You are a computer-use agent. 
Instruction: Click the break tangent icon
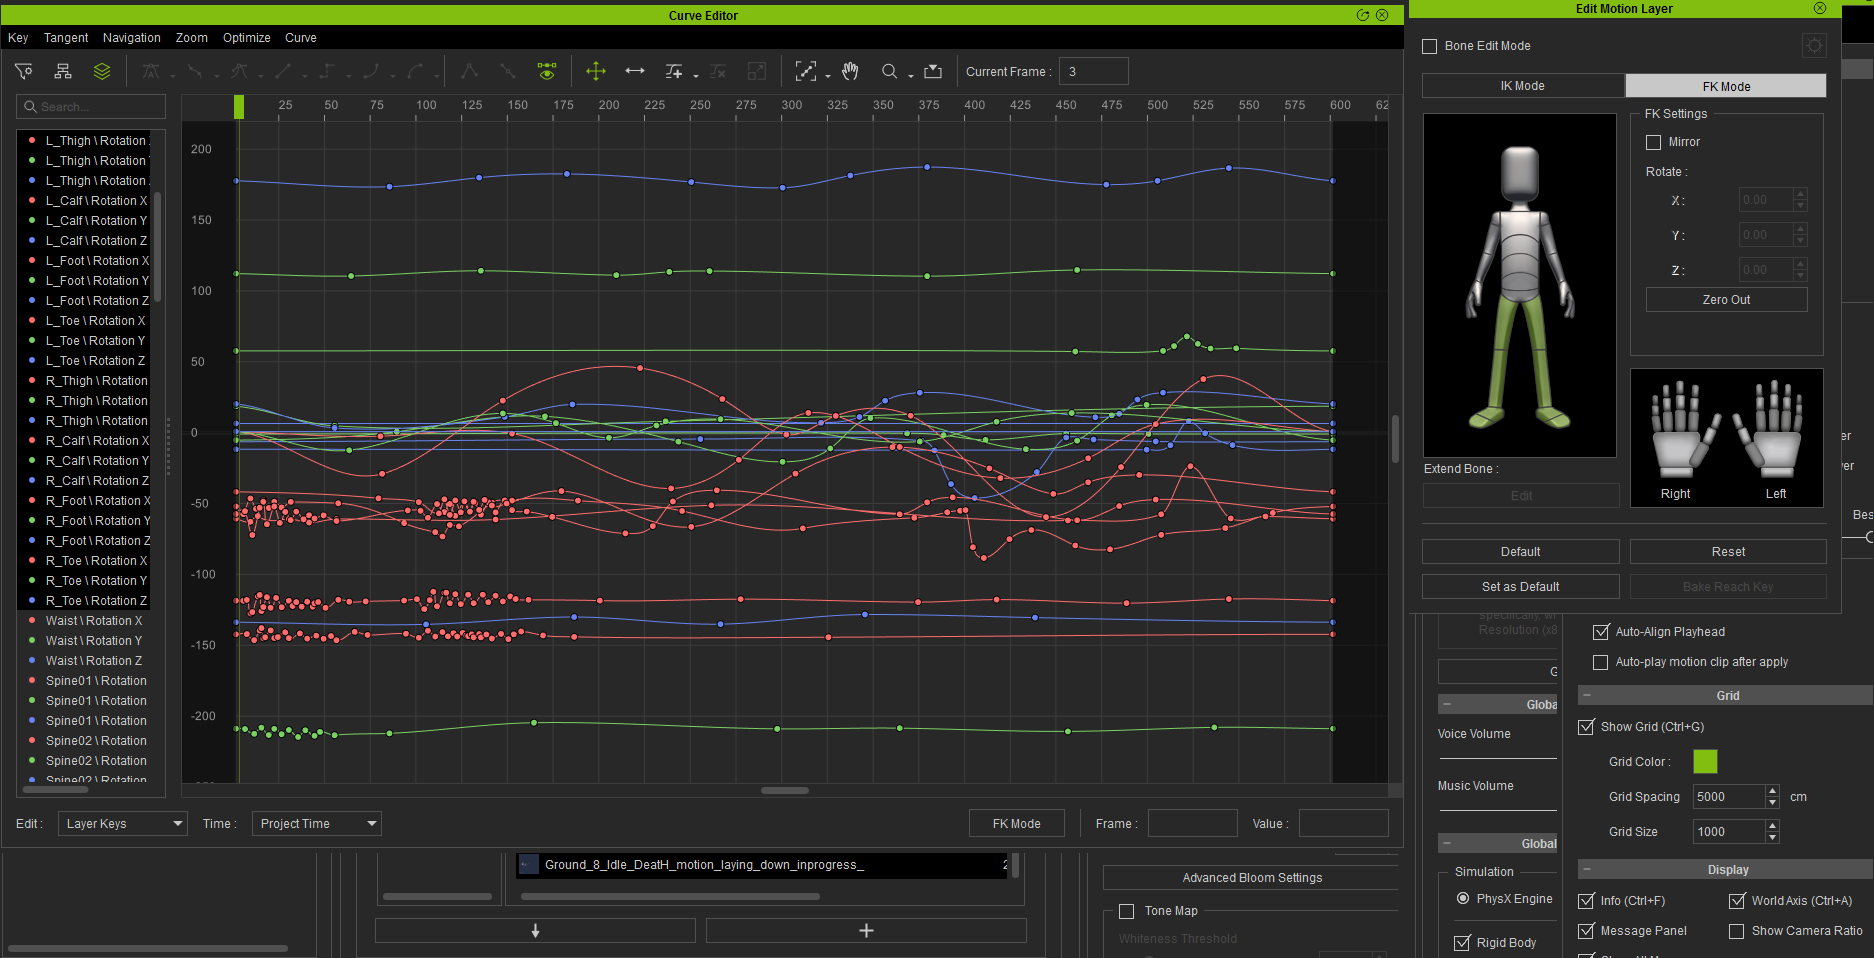coord(469,71)
